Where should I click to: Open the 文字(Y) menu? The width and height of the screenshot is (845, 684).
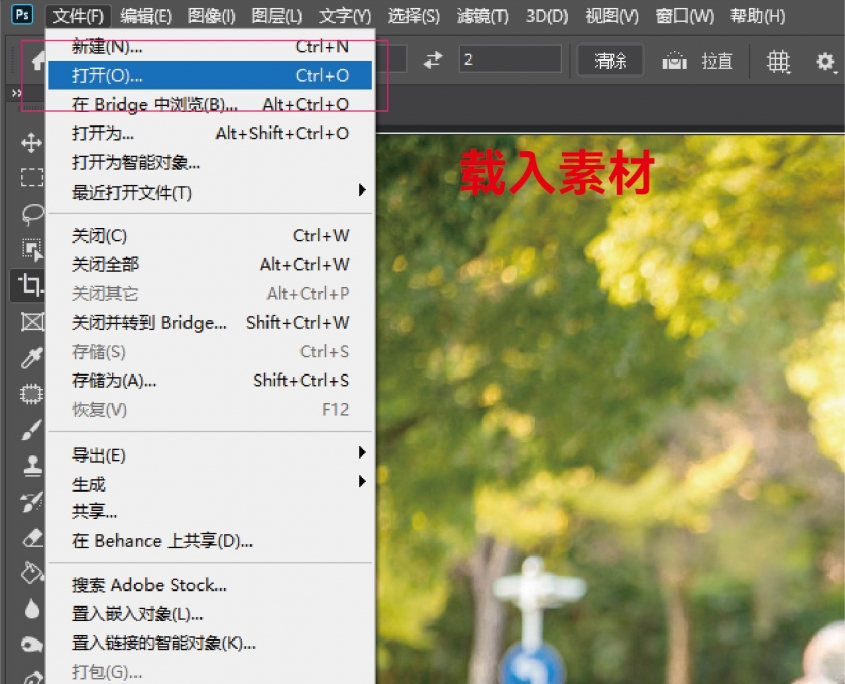pos(345,16)
